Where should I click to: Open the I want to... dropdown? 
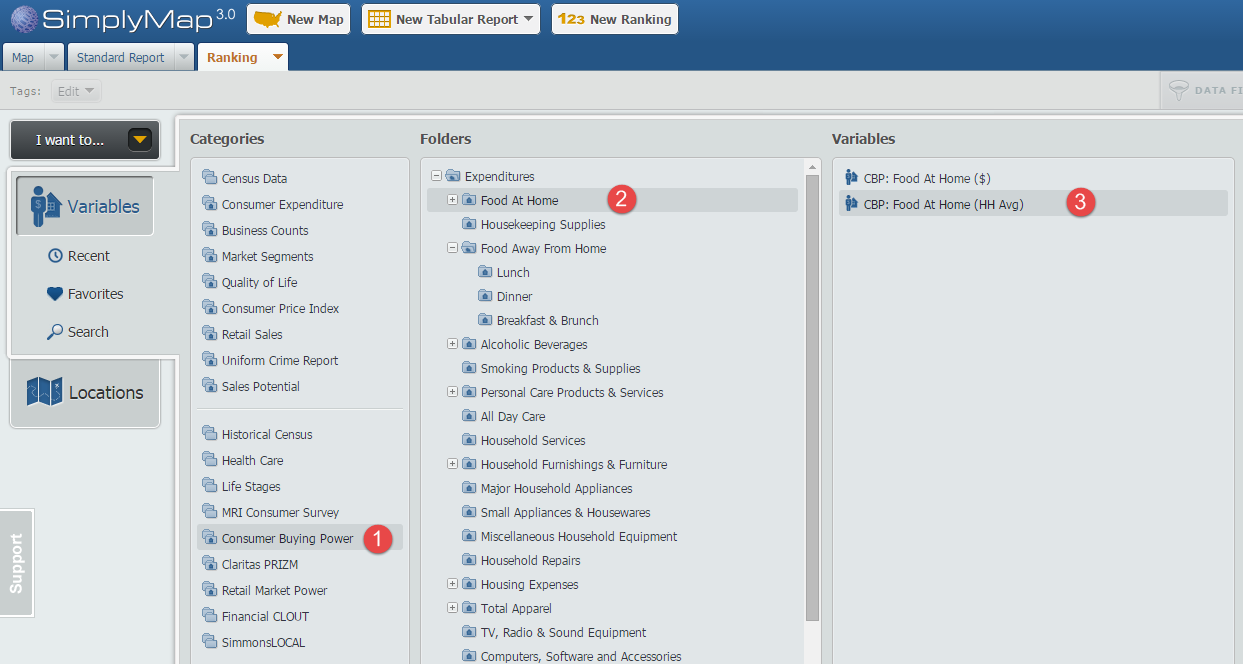pyautogui.click(x=85, y=140)
